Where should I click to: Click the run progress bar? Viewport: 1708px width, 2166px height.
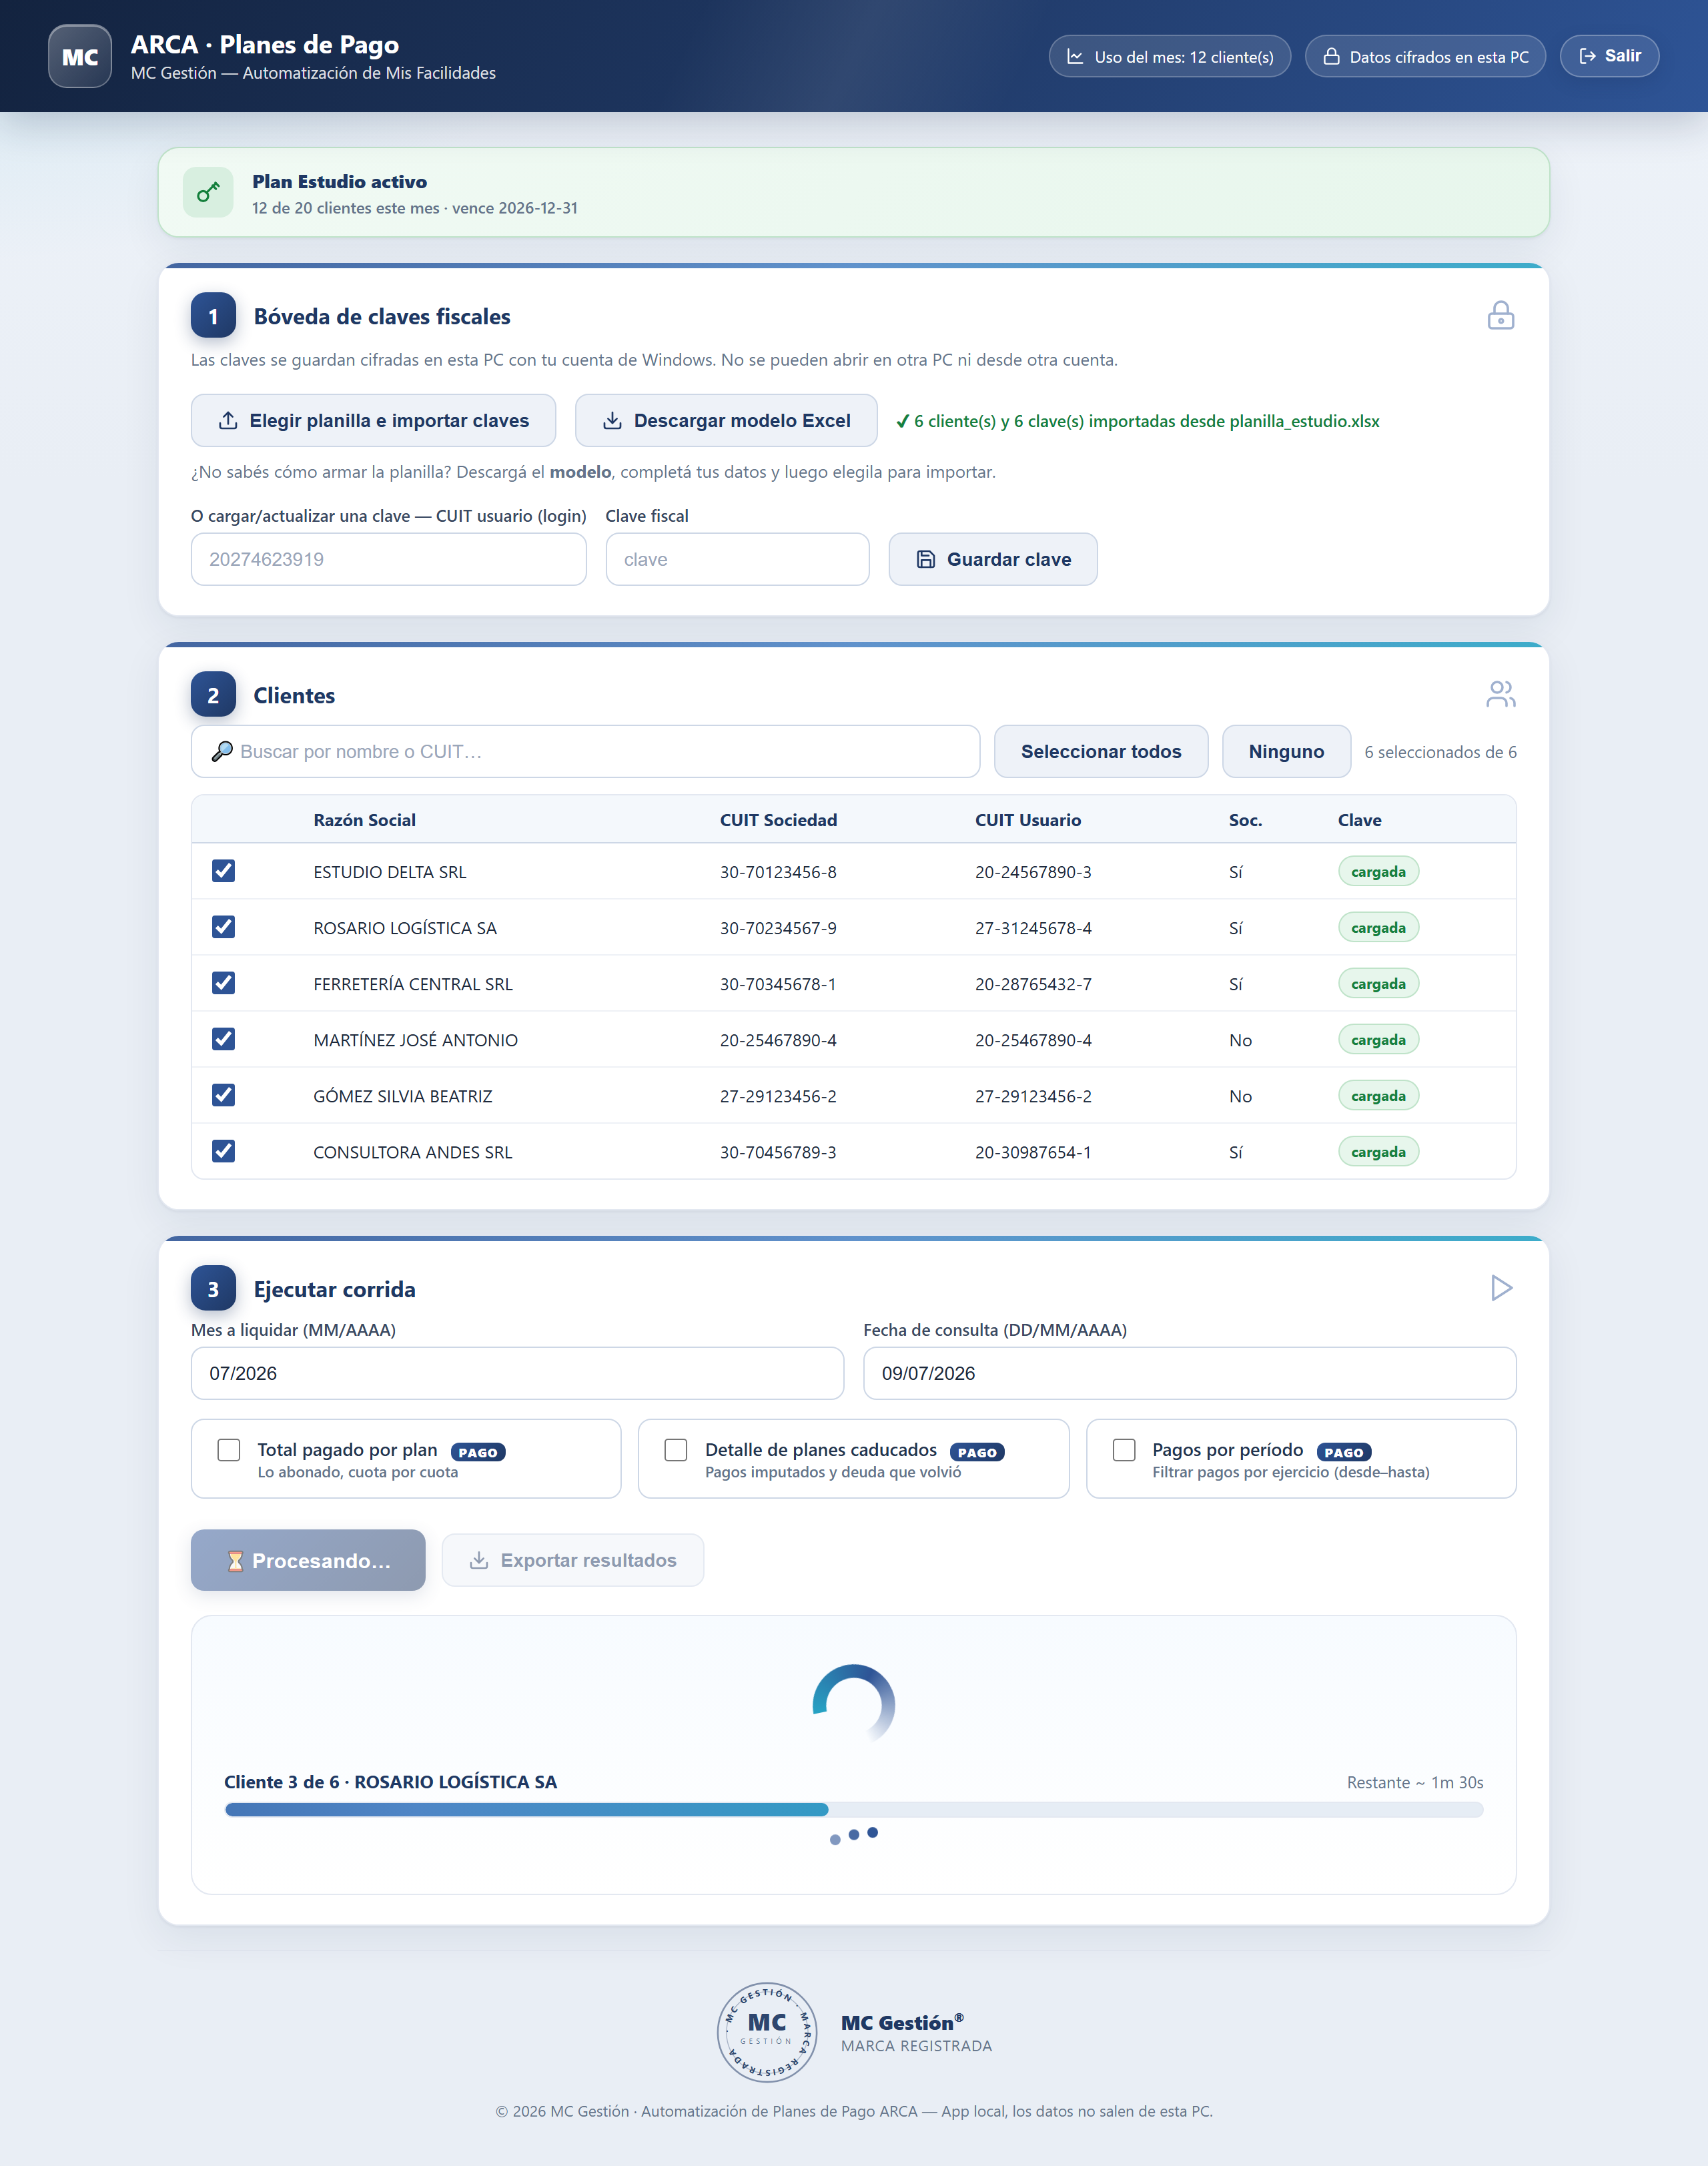pyautogui.click(x=854, y=1809)
